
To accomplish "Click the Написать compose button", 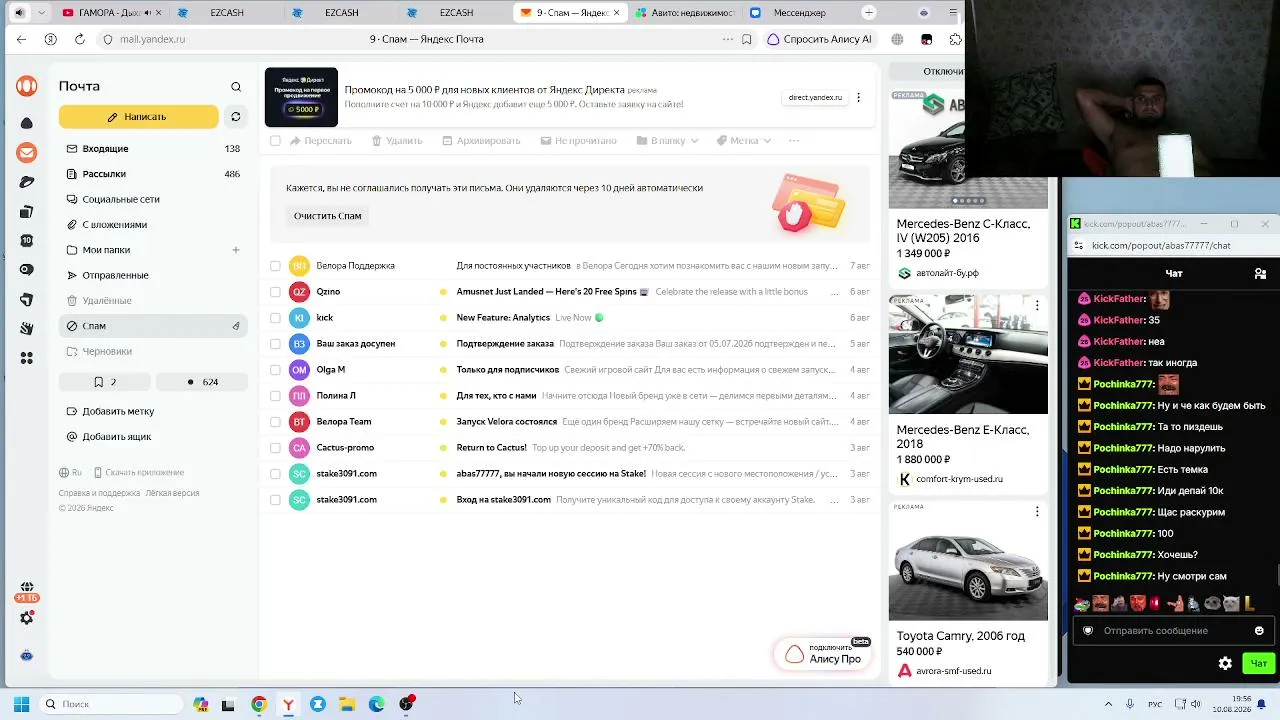I will click(x=138, y=117).
